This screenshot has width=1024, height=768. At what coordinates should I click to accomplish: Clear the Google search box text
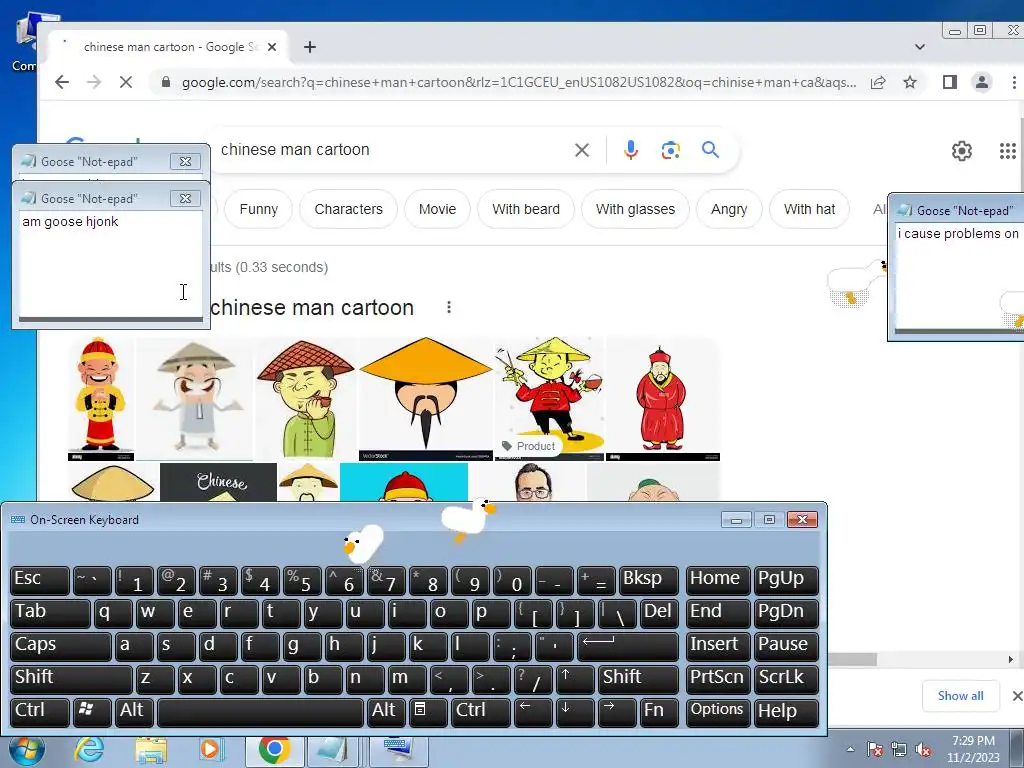click(x=582, y=150)
